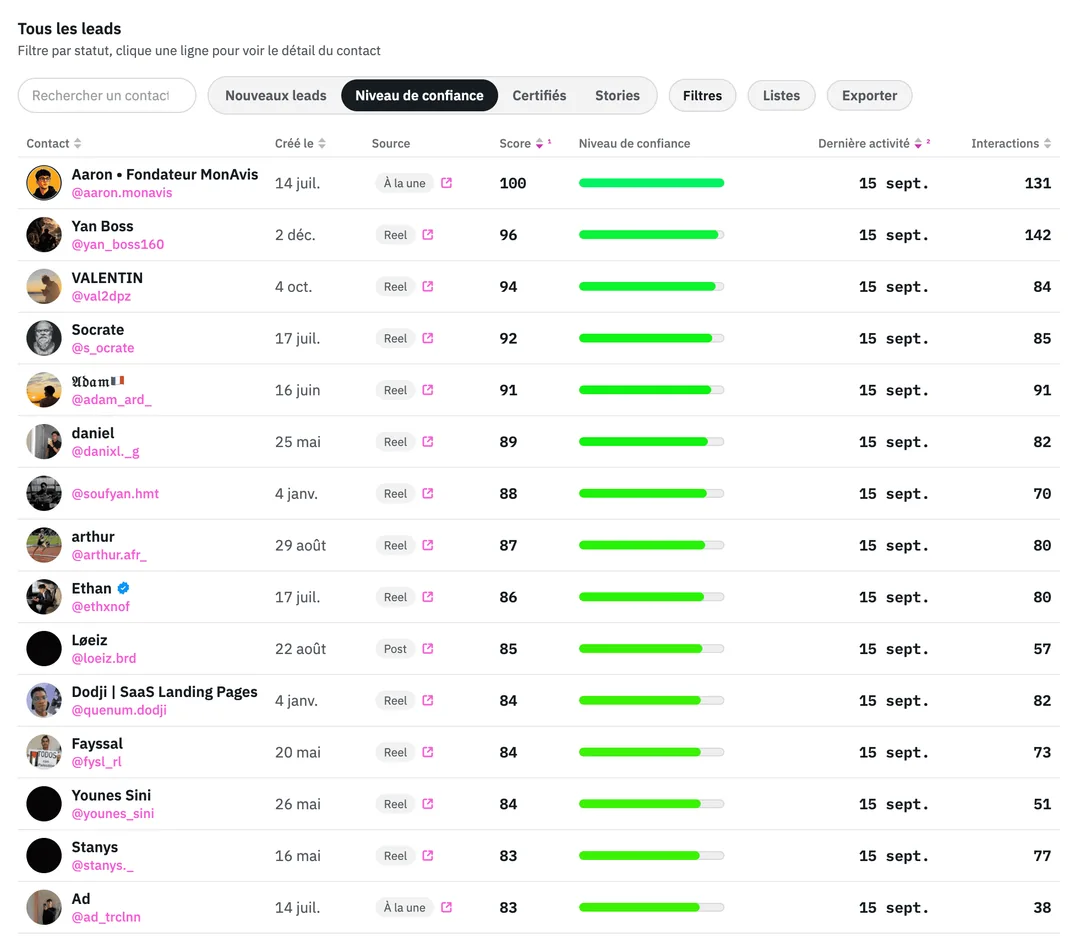Open external link icon for Dodji

coord(428,700)
